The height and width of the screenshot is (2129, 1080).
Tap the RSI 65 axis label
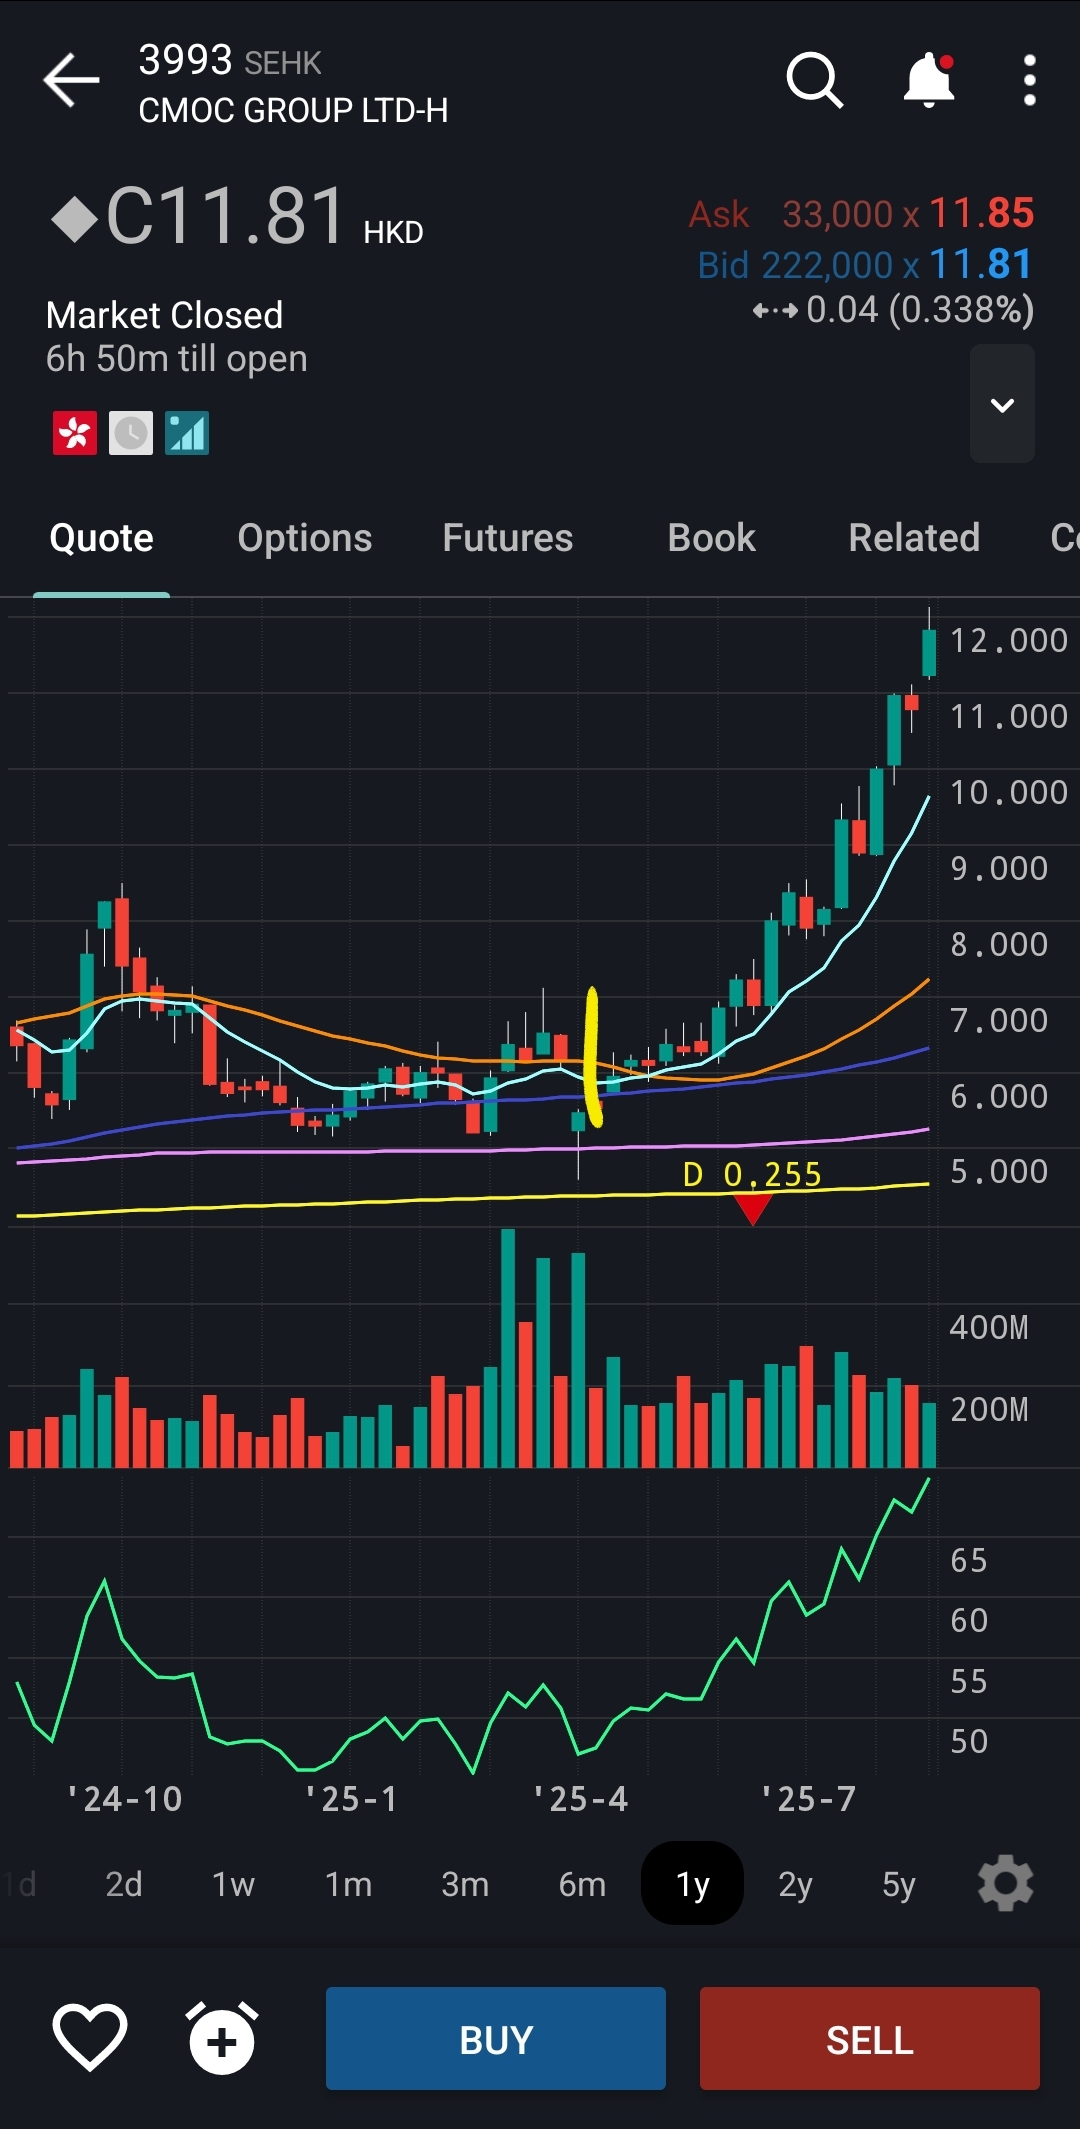pos(969,1560)
